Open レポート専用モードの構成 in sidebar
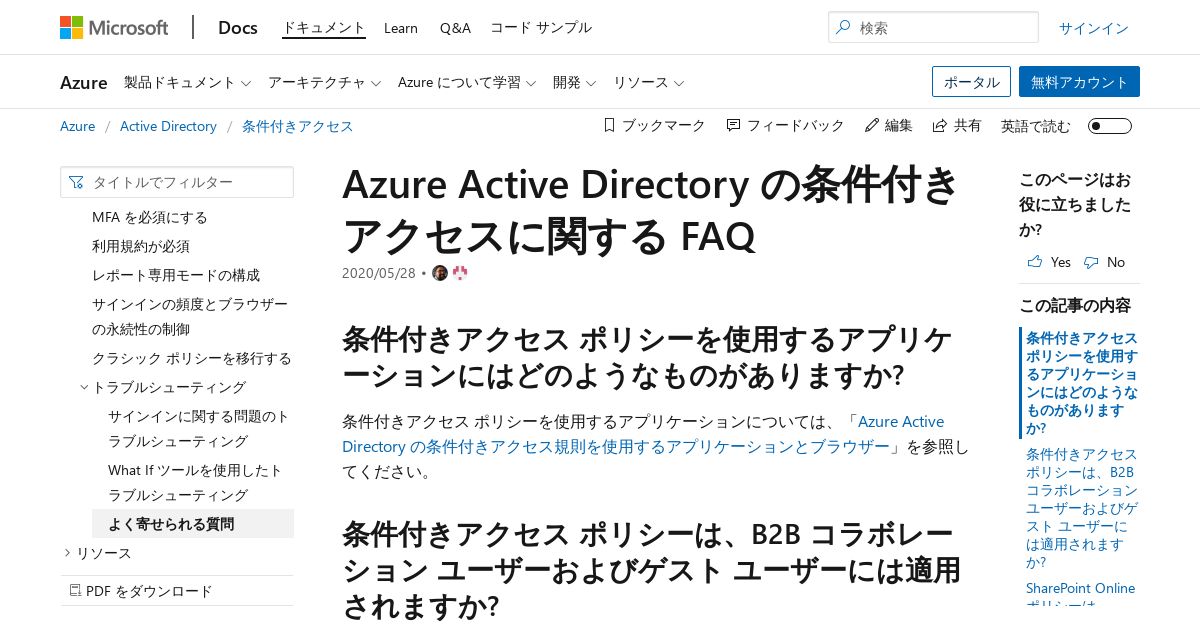The width and height of the screenshot is (1200, 630). [x=176, y=275]
